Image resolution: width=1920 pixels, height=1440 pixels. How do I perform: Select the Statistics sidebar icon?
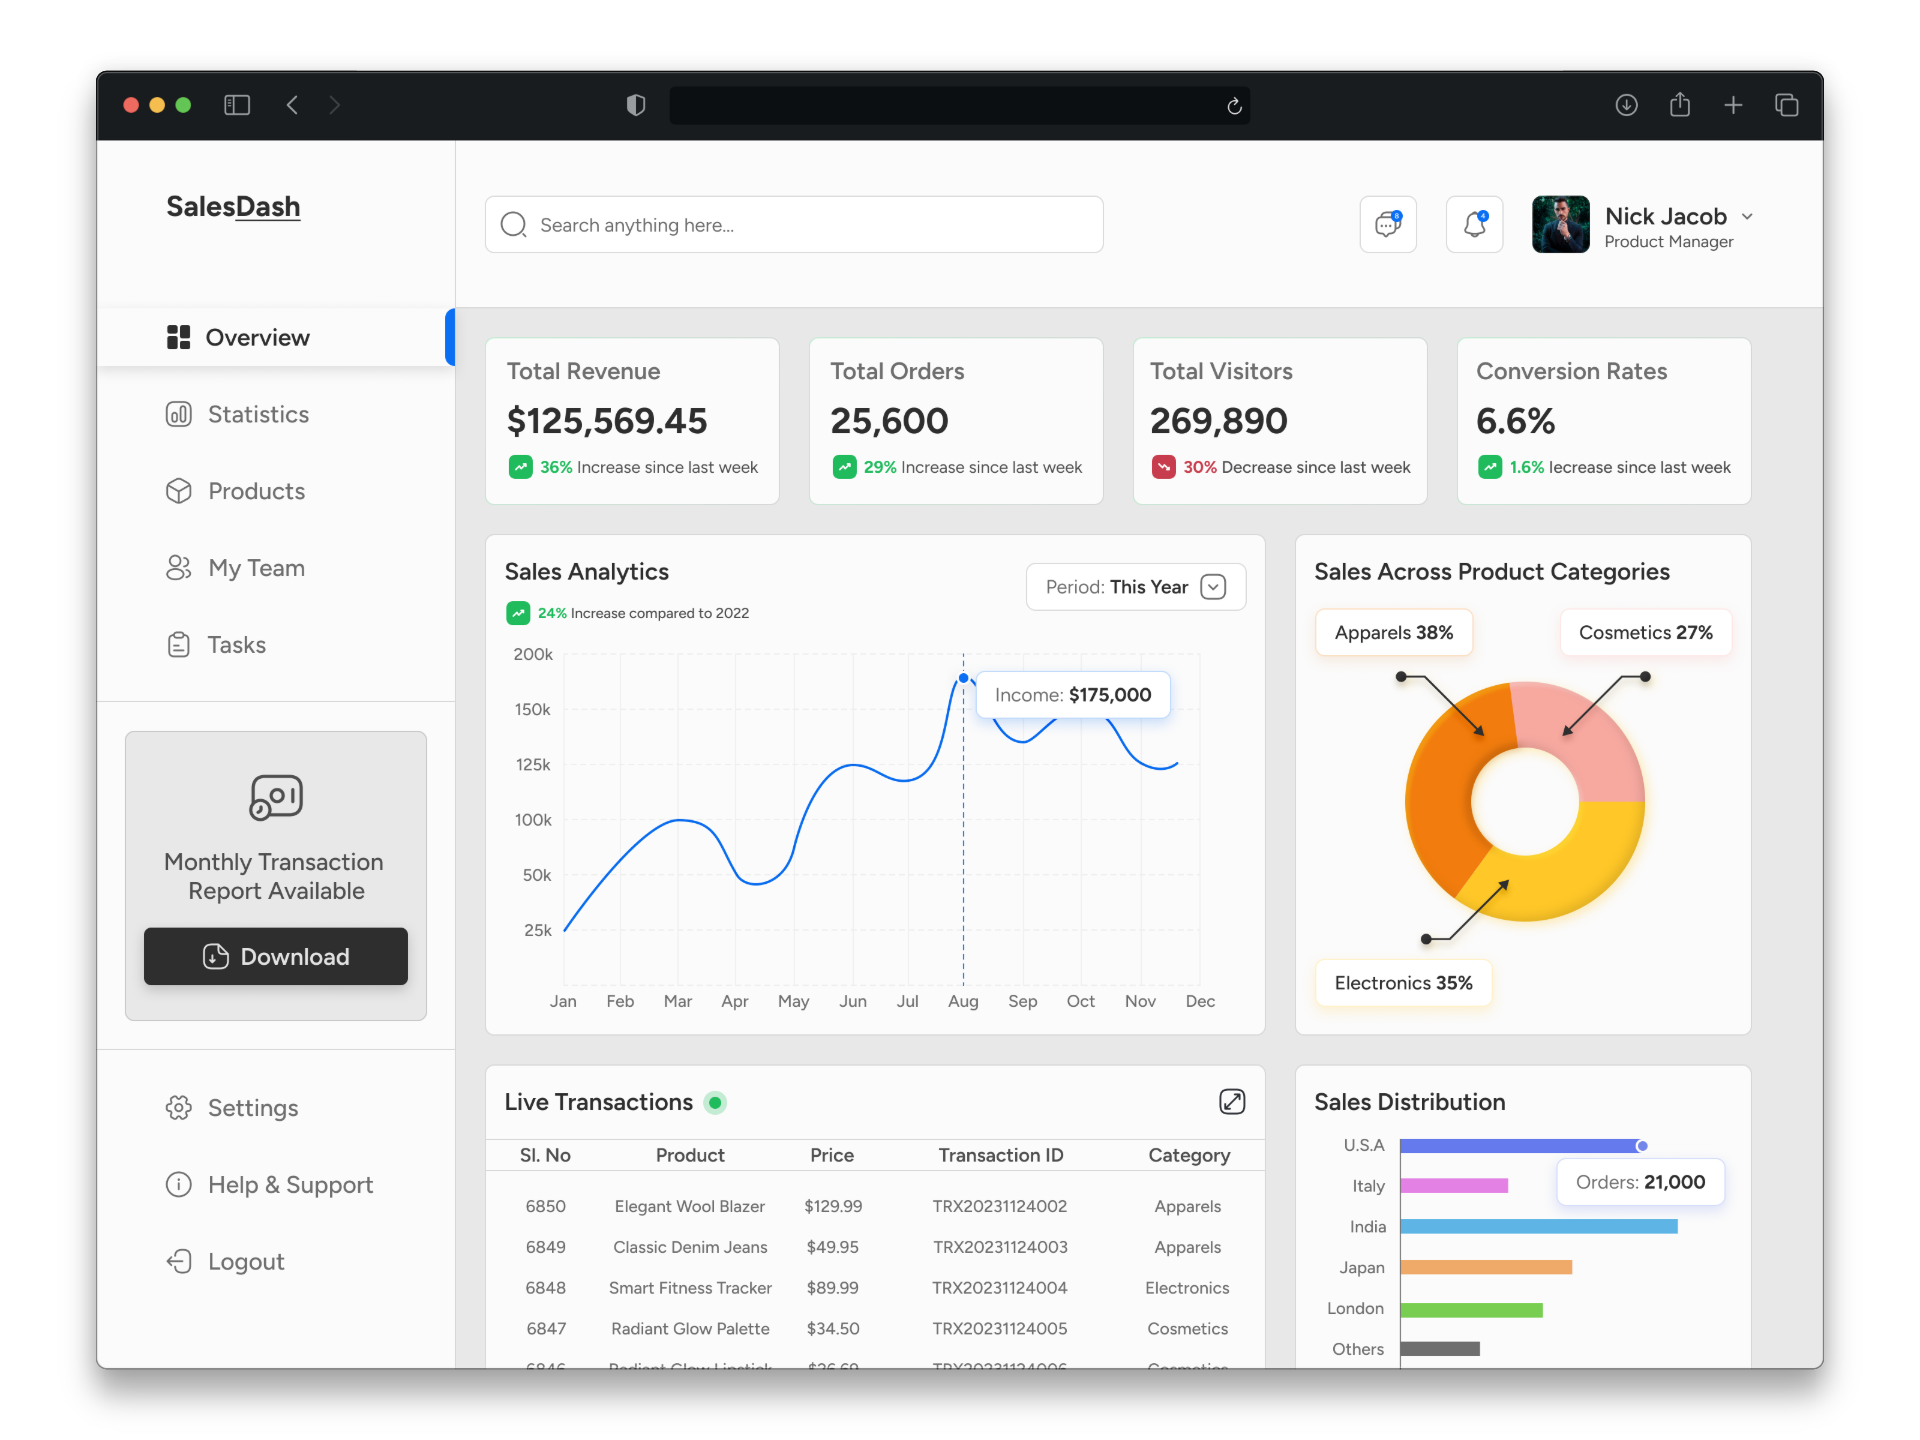click(179, 414)
